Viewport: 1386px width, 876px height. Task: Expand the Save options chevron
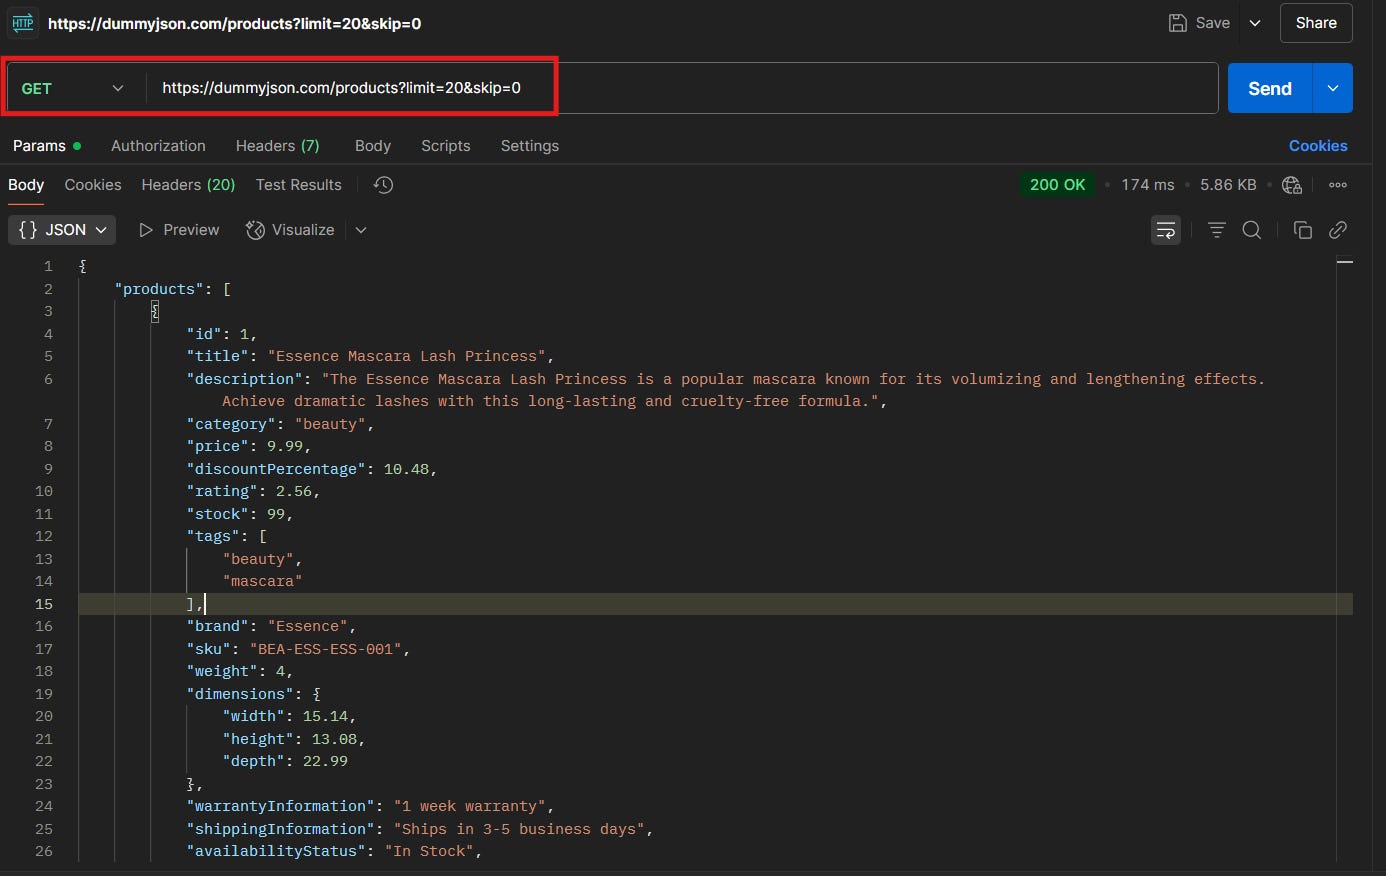click(1255, 23)
